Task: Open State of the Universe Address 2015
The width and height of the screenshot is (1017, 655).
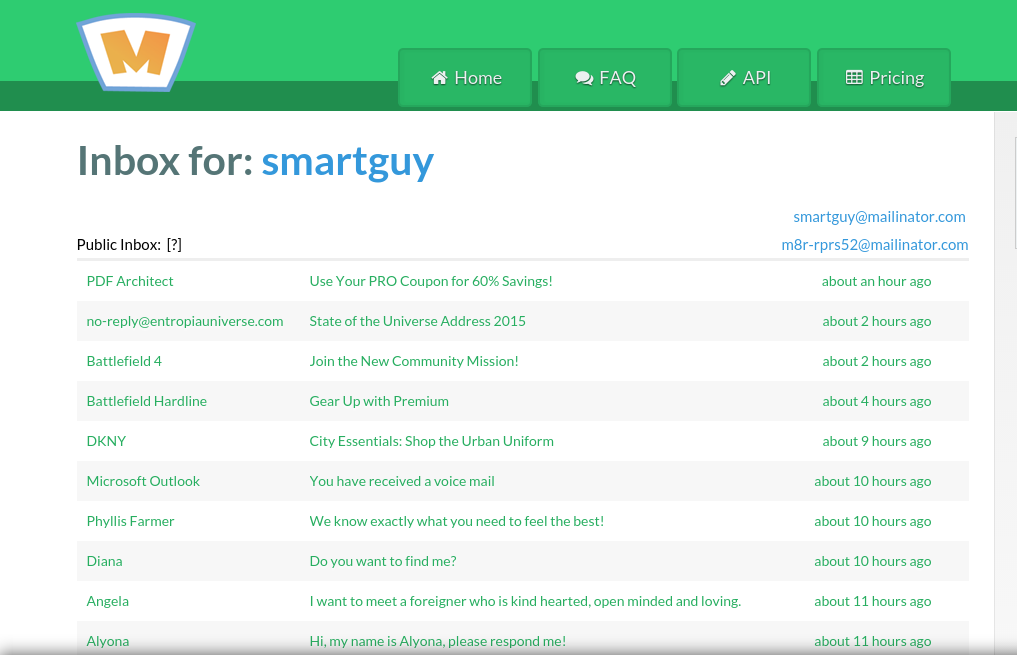Action: click(523, 321)
